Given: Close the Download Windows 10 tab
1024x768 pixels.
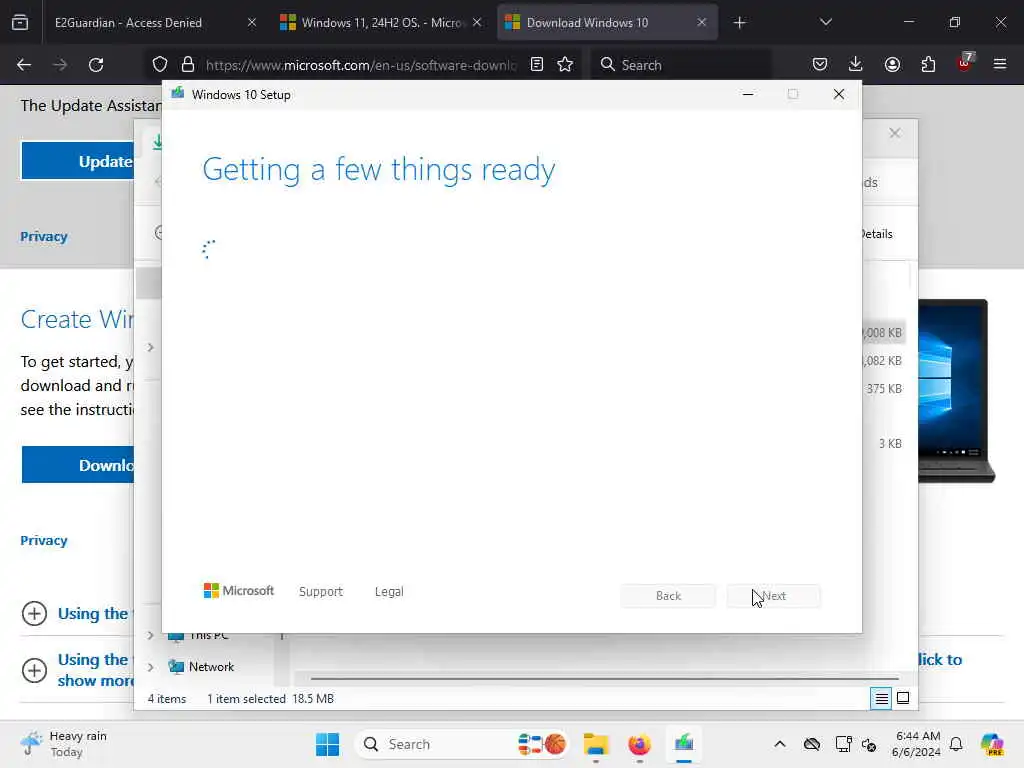Looking at the screenshot, I should click(x=701, y=23).
